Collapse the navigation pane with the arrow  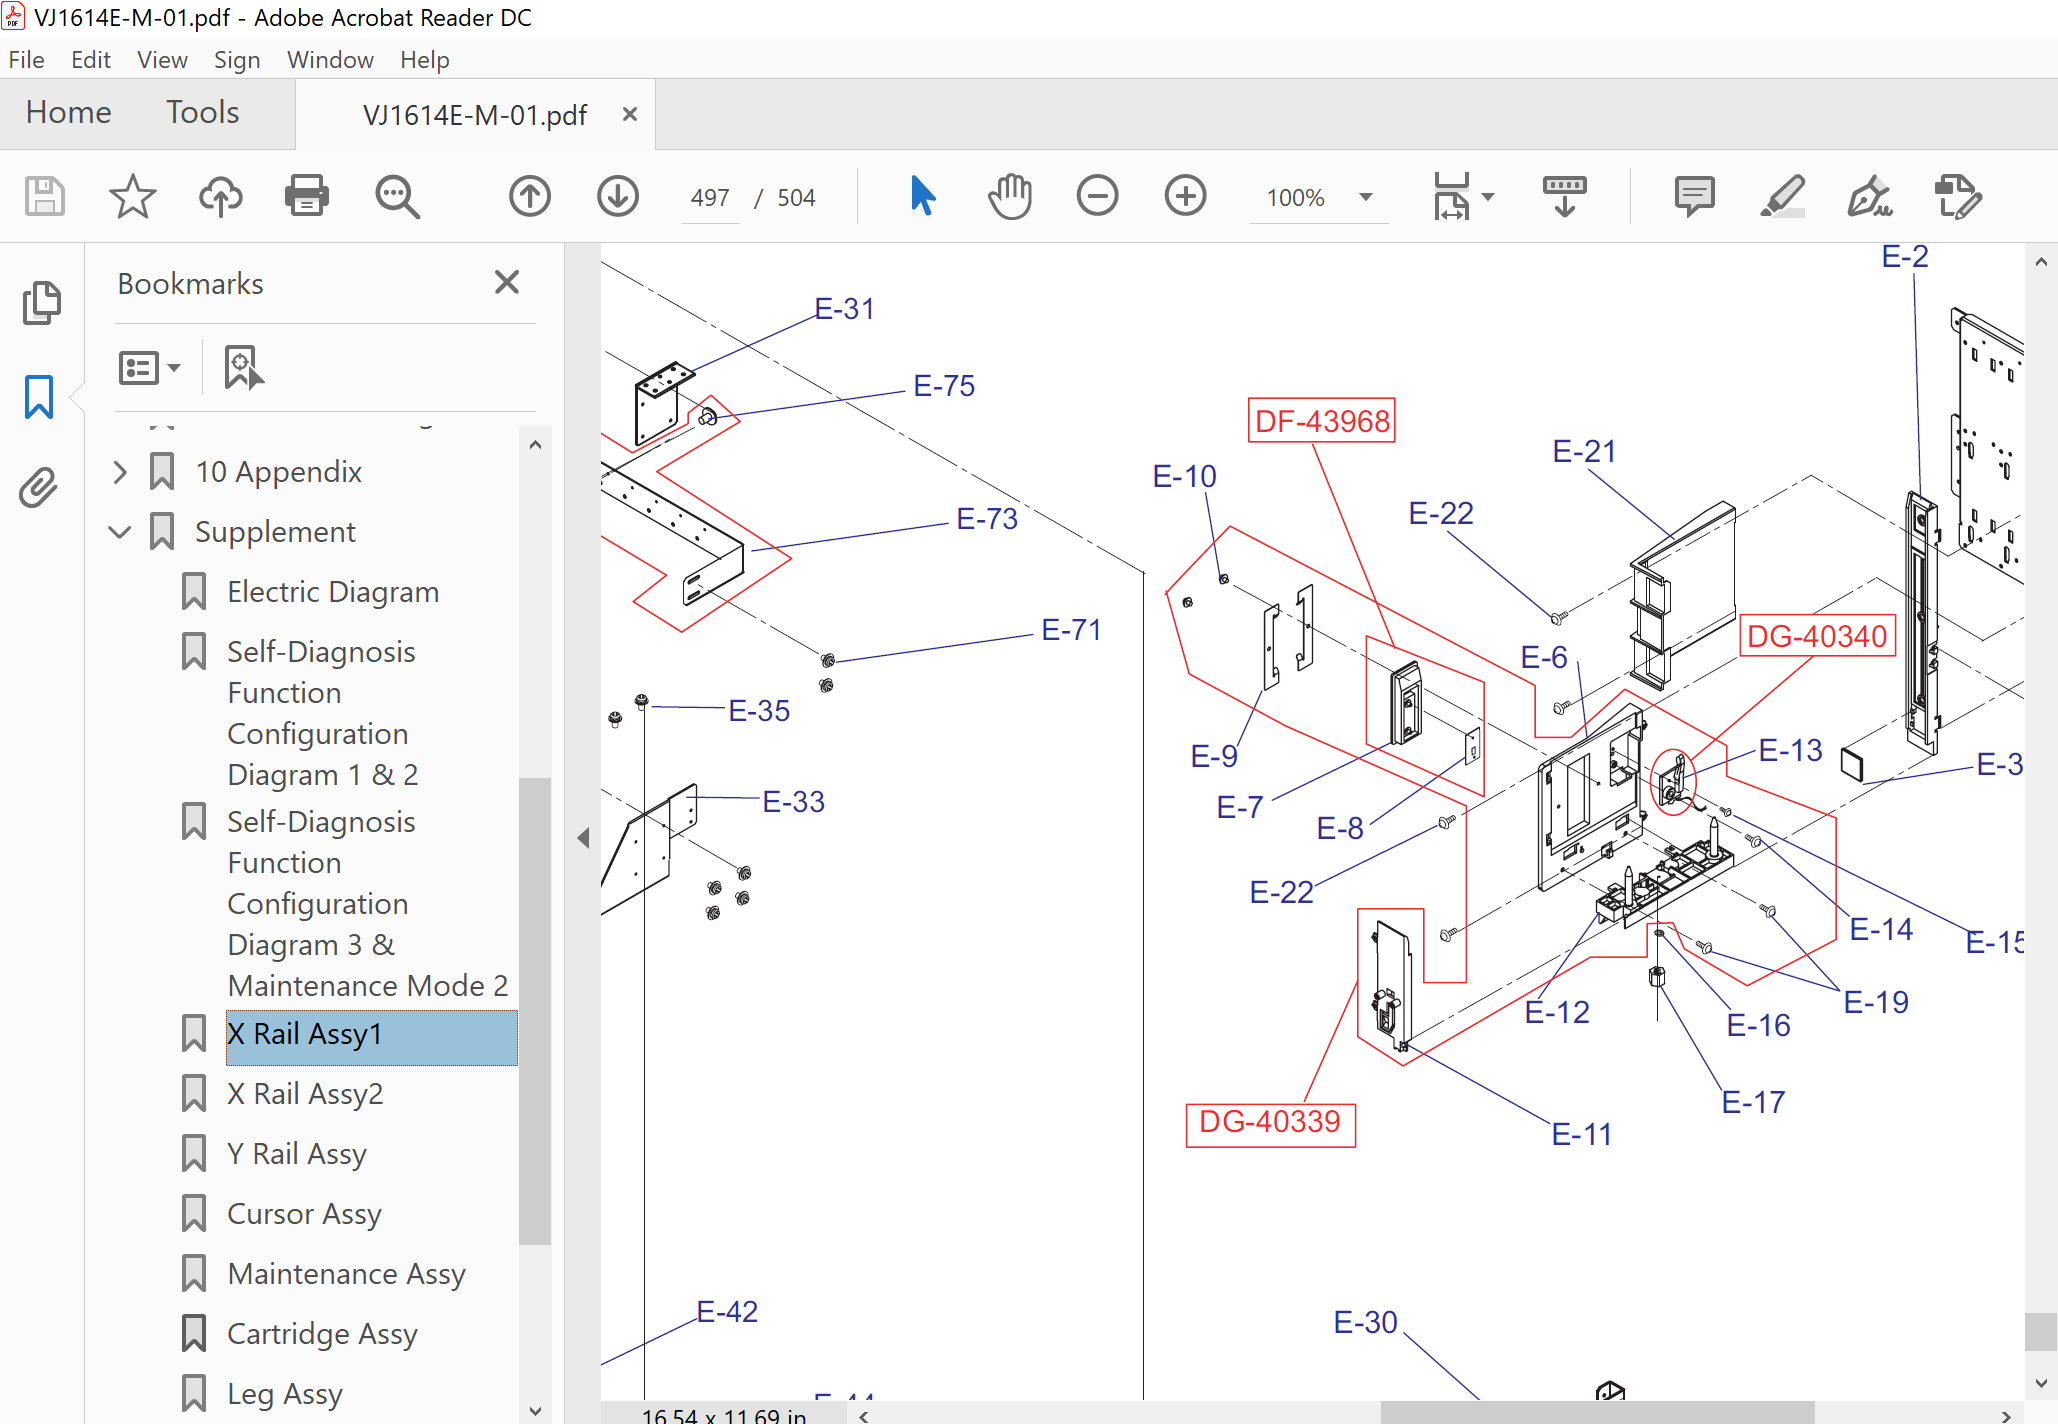pyautogui.click(x=583, y=838)
